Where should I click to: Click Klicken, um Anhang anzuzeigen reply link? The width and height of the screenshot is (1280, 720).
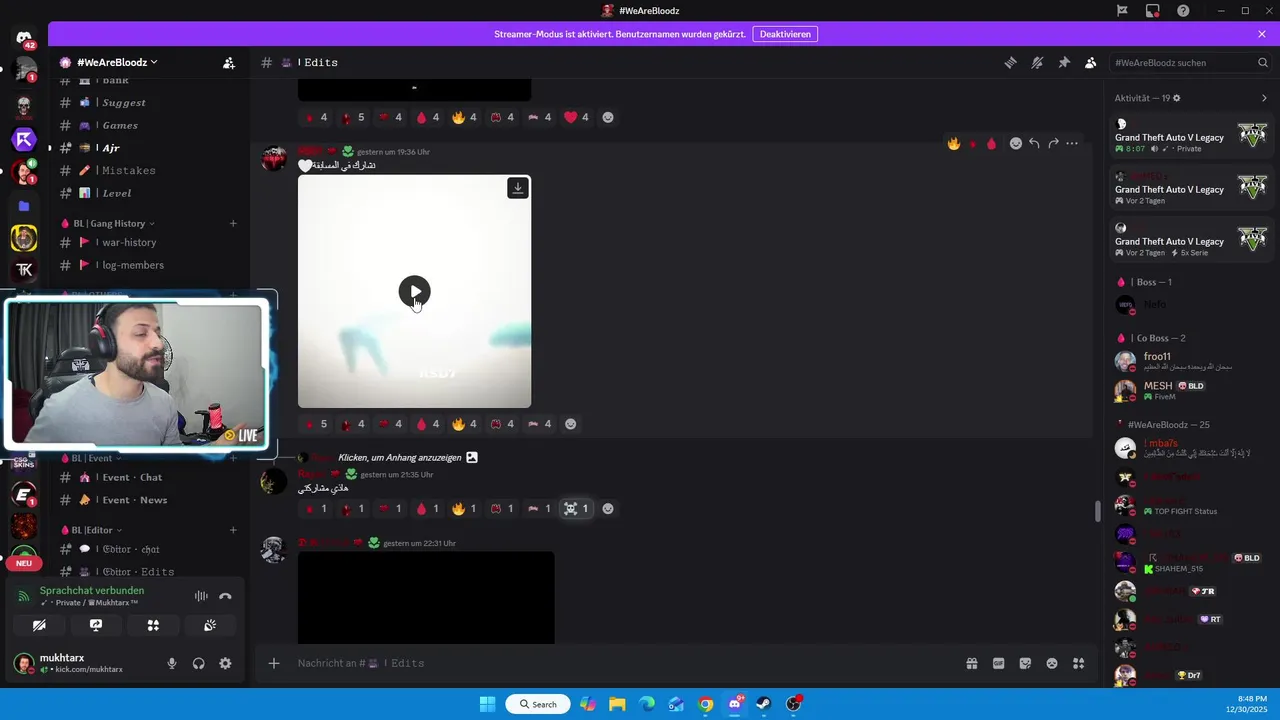coord(399,457)
